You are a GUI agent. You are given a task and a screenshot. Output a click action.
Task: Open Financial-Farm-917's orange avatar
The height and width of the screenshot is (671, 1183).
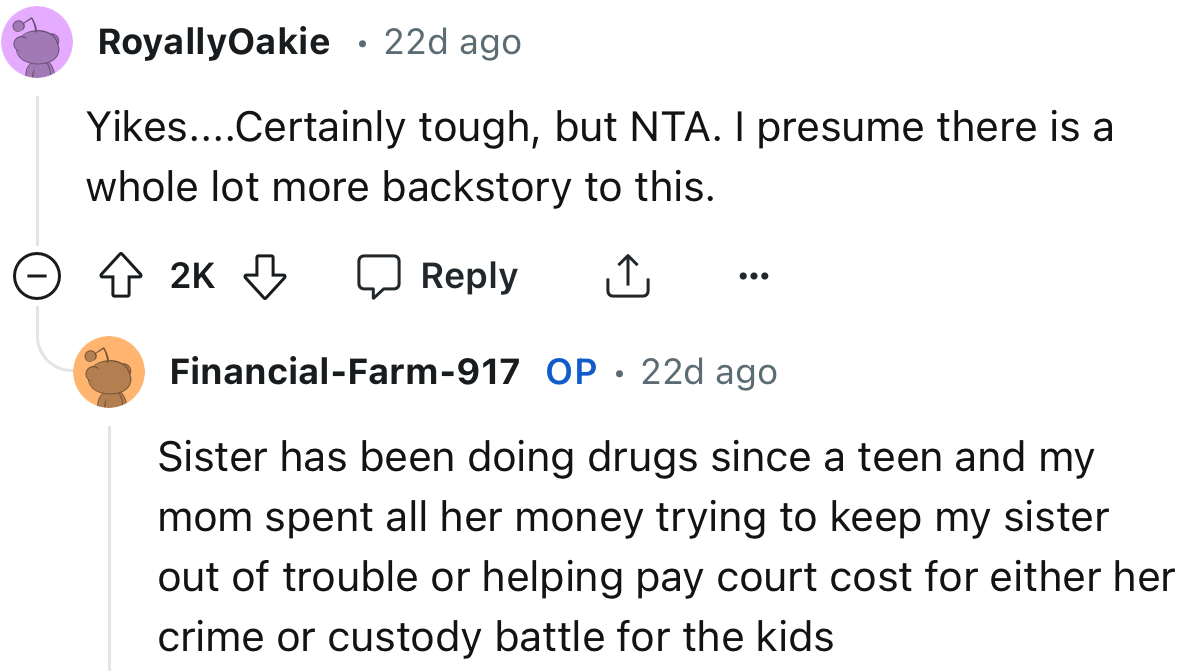[109, 372]
